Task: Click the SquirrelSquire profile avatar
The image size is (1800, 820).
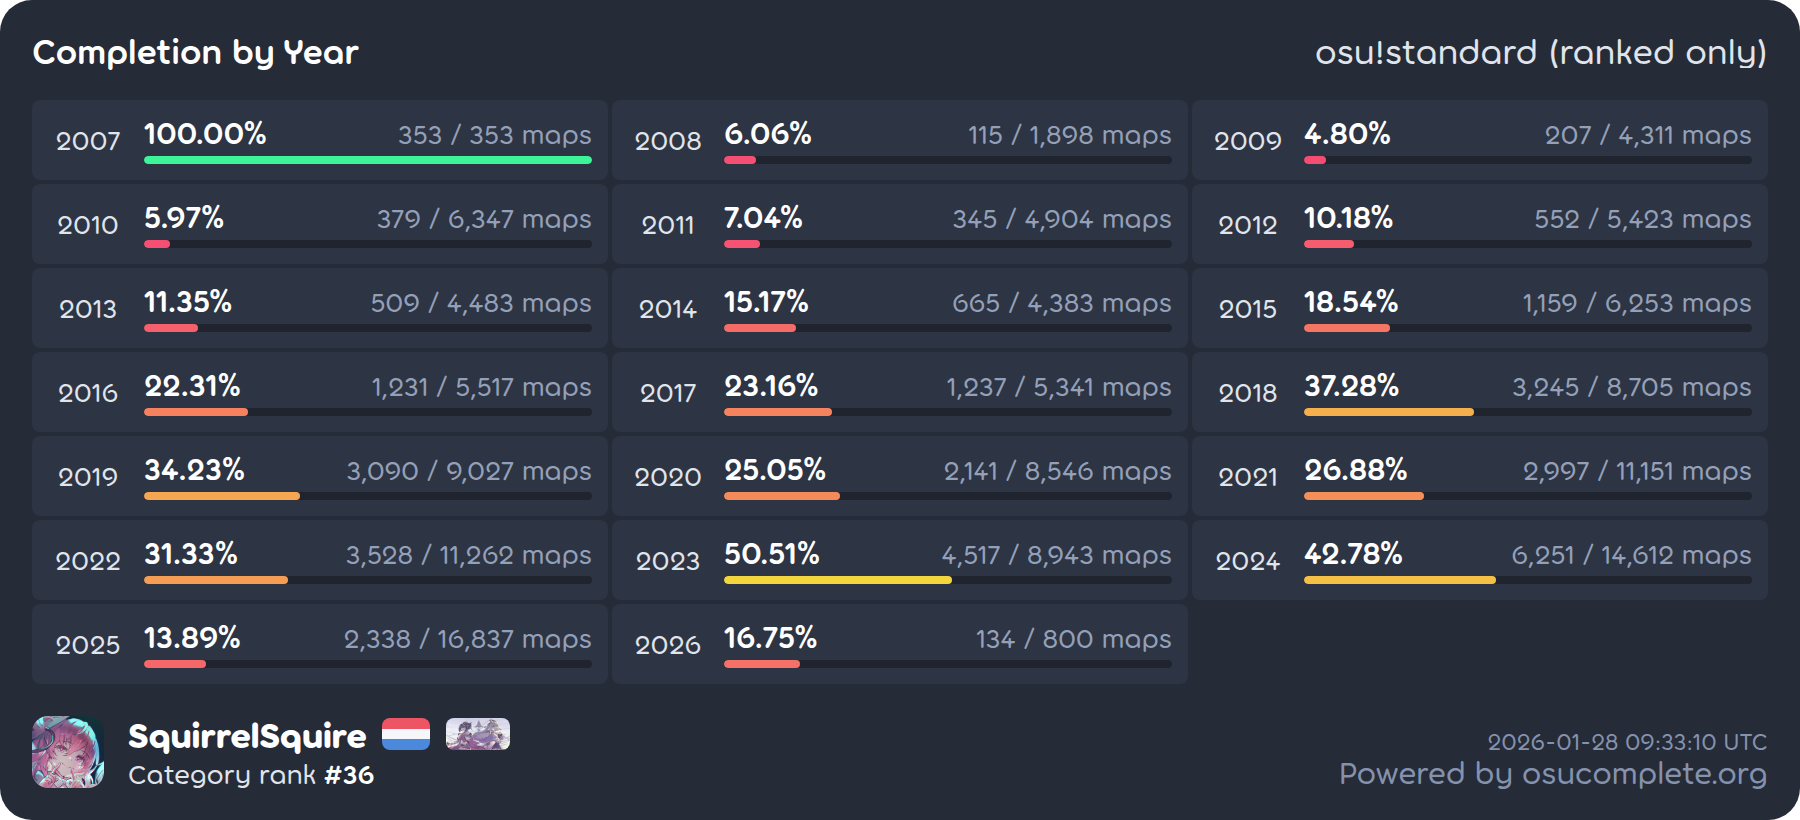Action: tap(68, 752)
